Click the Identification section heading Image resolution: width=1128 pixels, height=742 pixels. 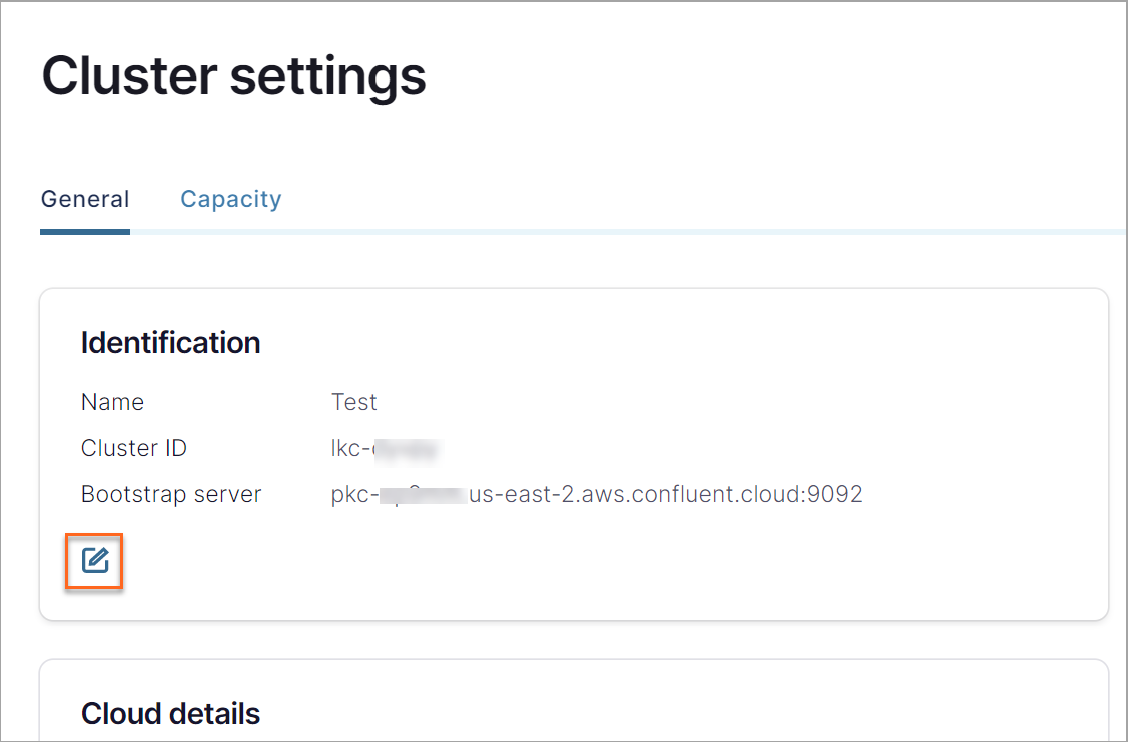170,343
